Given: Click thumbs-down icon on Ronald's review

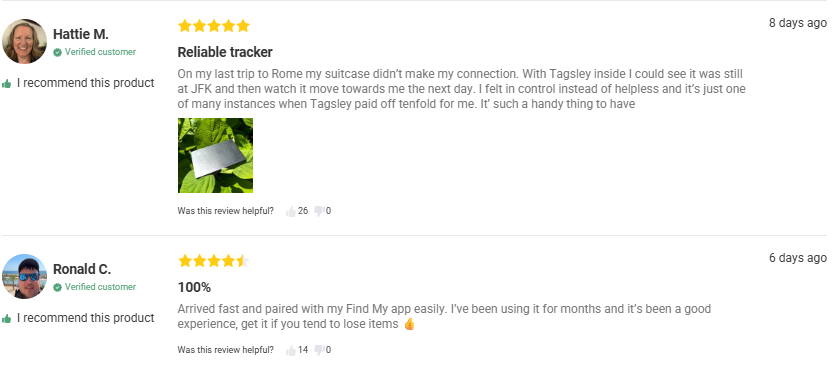Looking at the screenshot, I should (x=319, y=351).
